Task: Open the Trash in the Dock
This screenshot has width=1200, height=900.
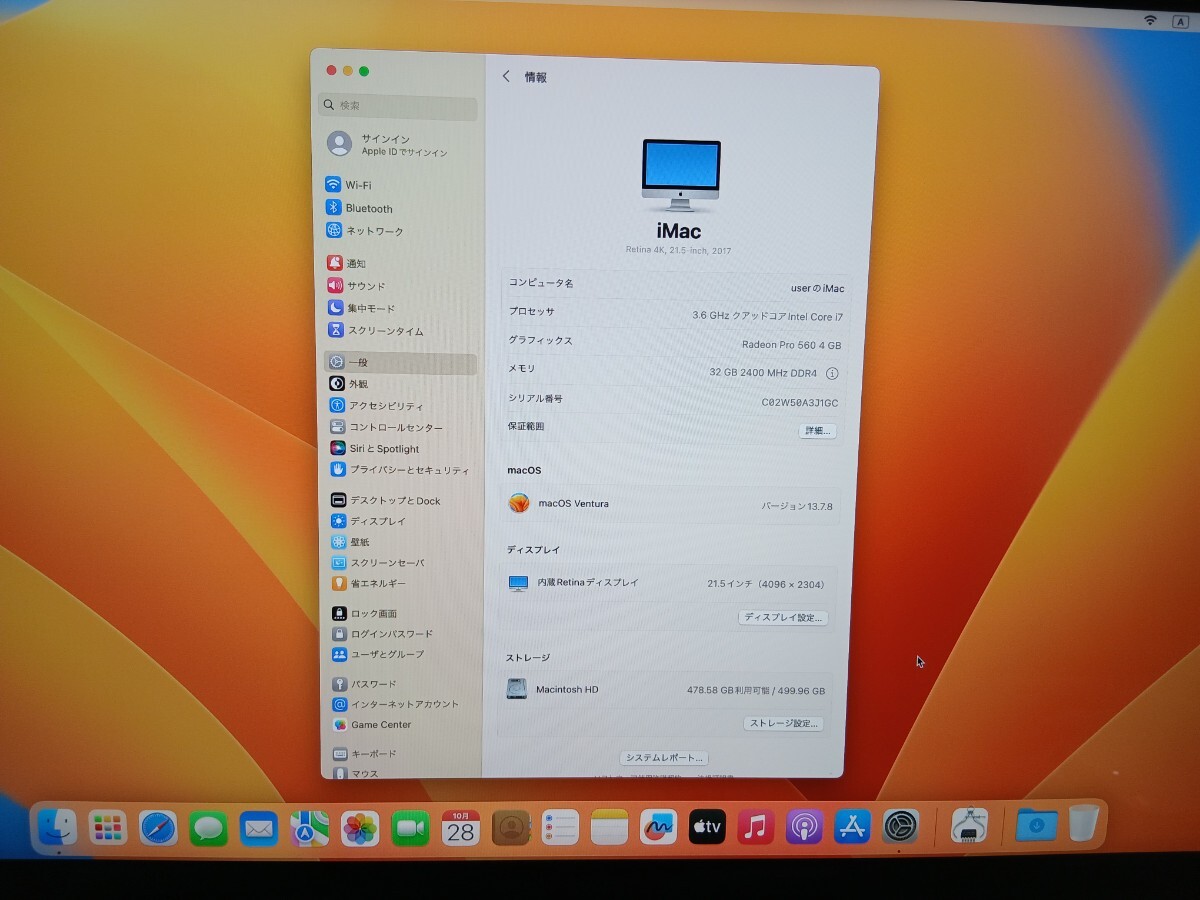Action: coord(1083,824)
